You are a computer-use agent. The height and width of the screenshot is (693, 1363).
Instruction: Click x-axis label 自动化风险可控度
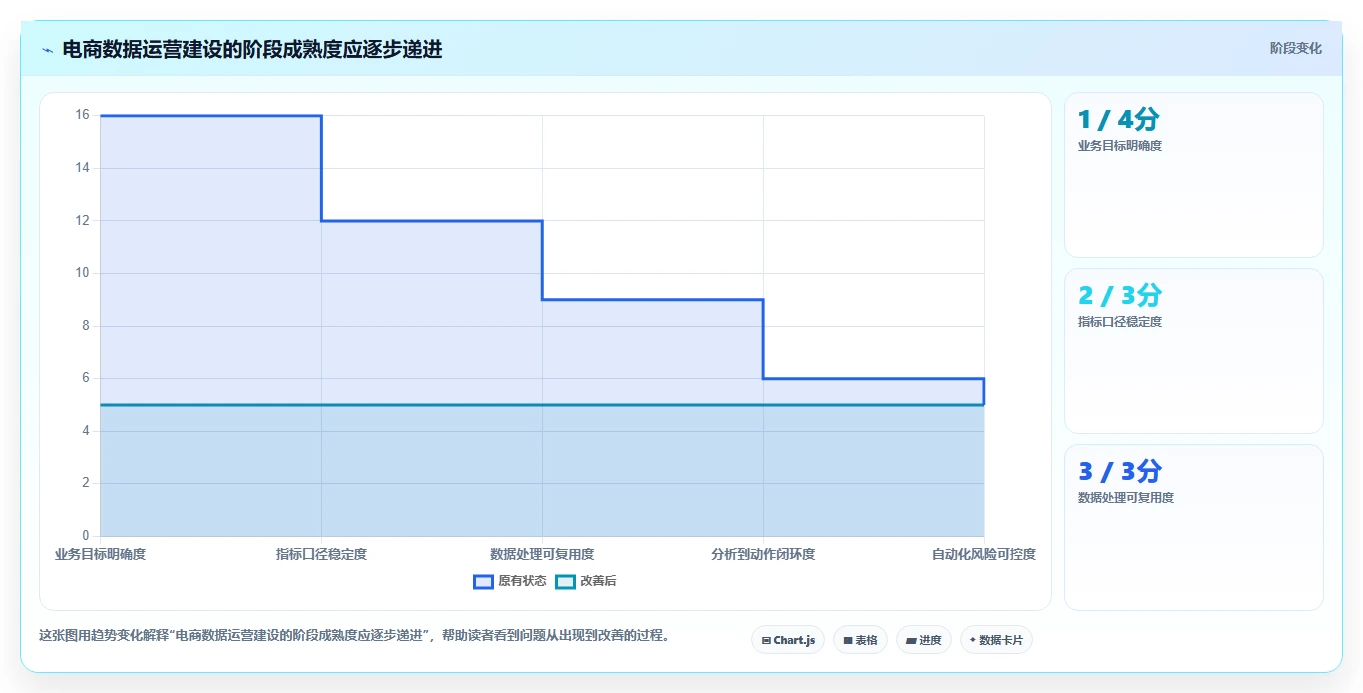984,554
